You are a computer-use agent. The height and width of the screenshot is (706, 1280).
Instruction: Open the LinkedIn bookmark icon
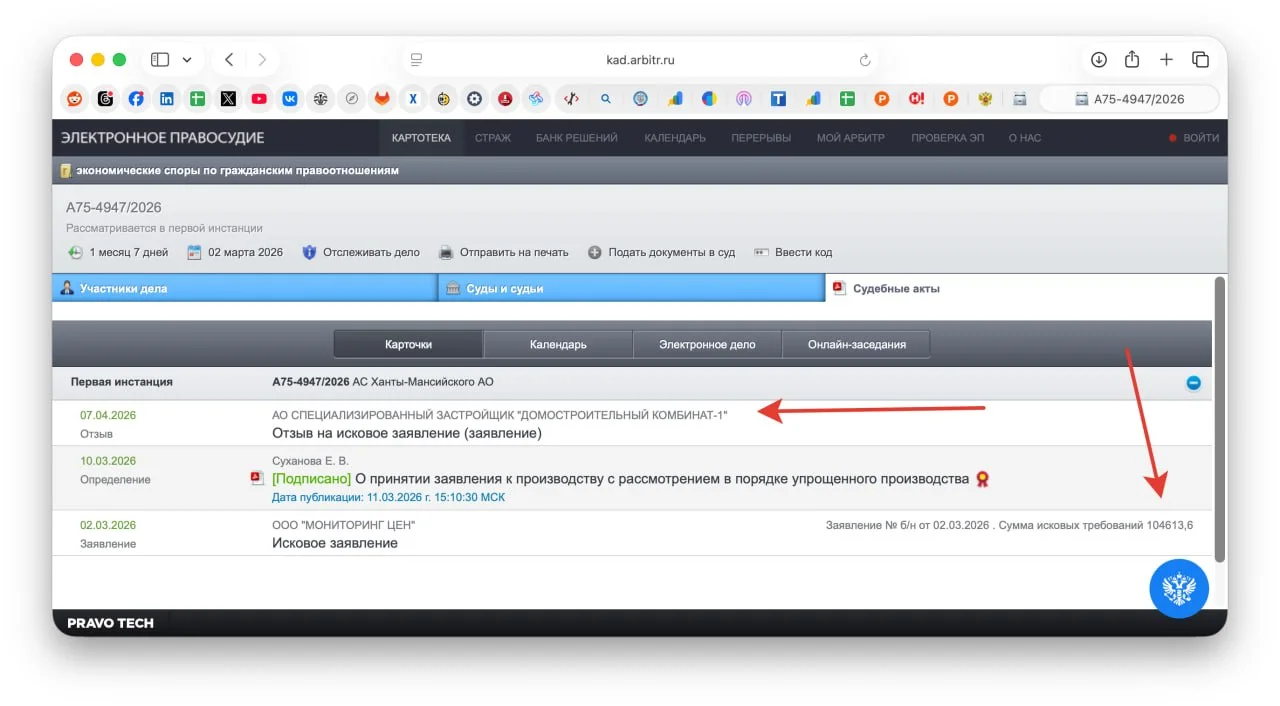(167, 99)
